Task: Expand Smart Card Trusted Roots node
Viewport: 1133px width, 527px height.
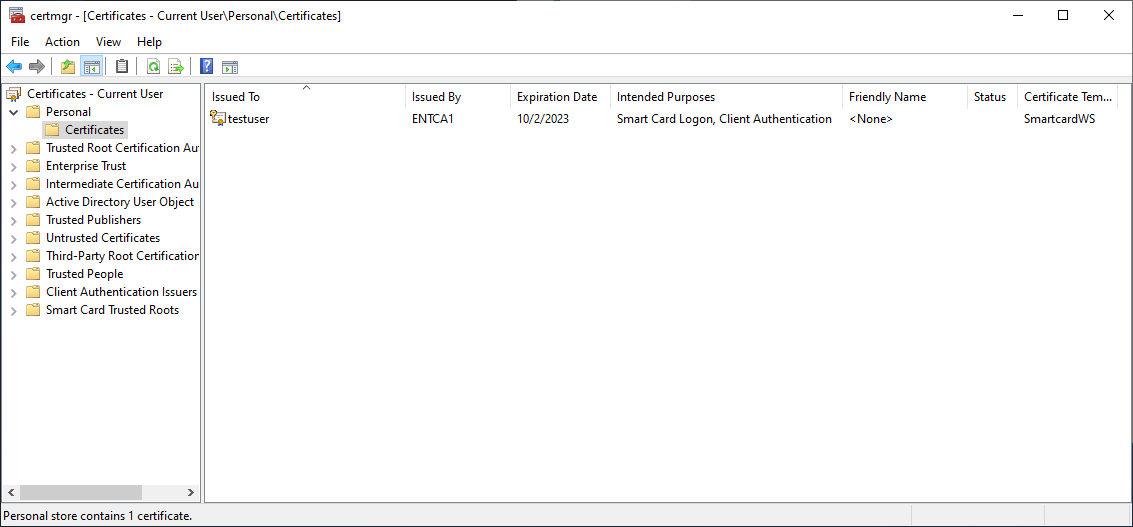Action: click(13, 311)
